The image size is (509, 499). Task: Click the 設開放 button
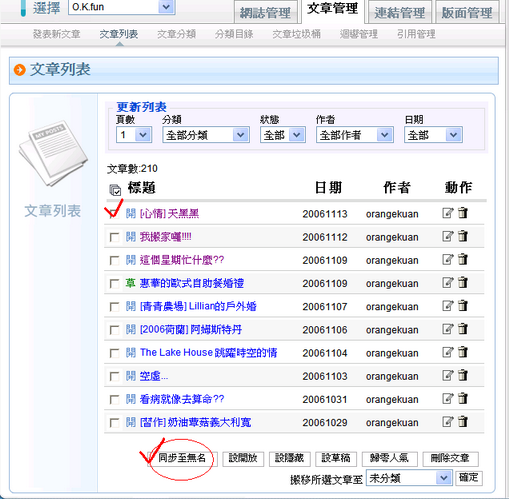[243, 458]
